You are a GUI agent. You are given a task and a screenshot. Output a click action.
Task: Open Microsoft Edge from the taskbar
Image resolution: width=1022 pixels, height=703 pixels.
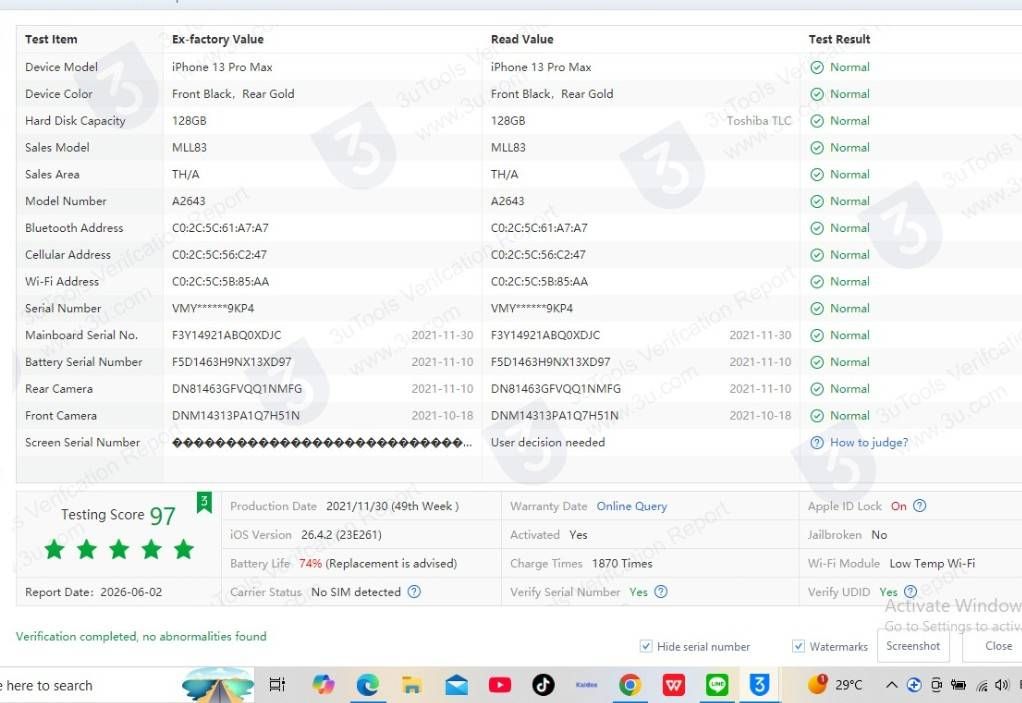tap(367, 685)
